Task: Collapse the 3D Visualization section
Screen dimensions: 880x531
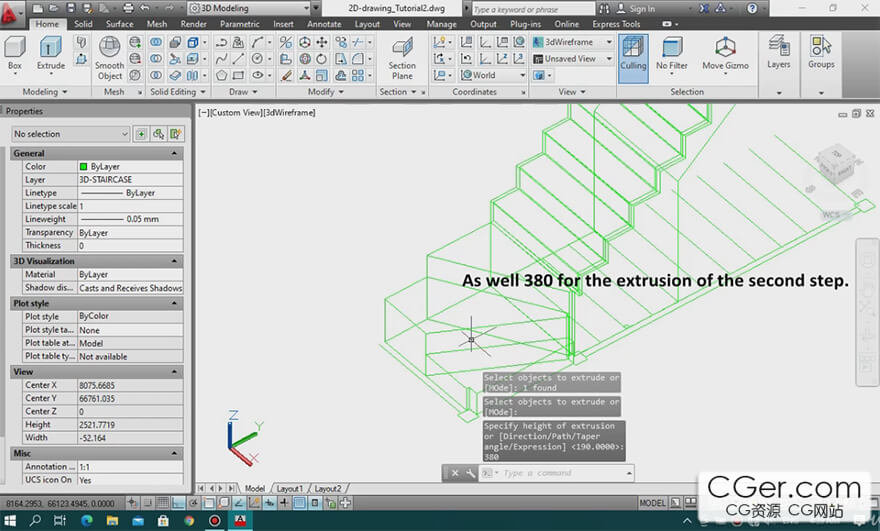Action: coord(174,261)
